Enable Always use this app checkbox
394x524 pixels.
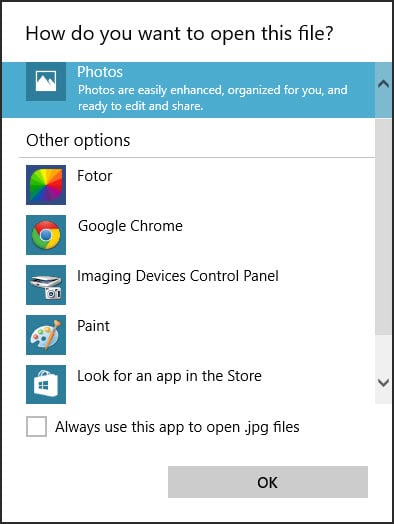click(36, 426)
